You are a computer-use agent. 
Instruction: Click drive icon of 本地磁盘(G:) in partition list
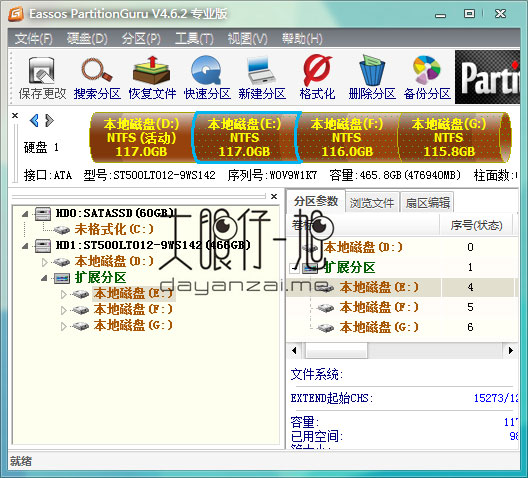click(326, 327)
